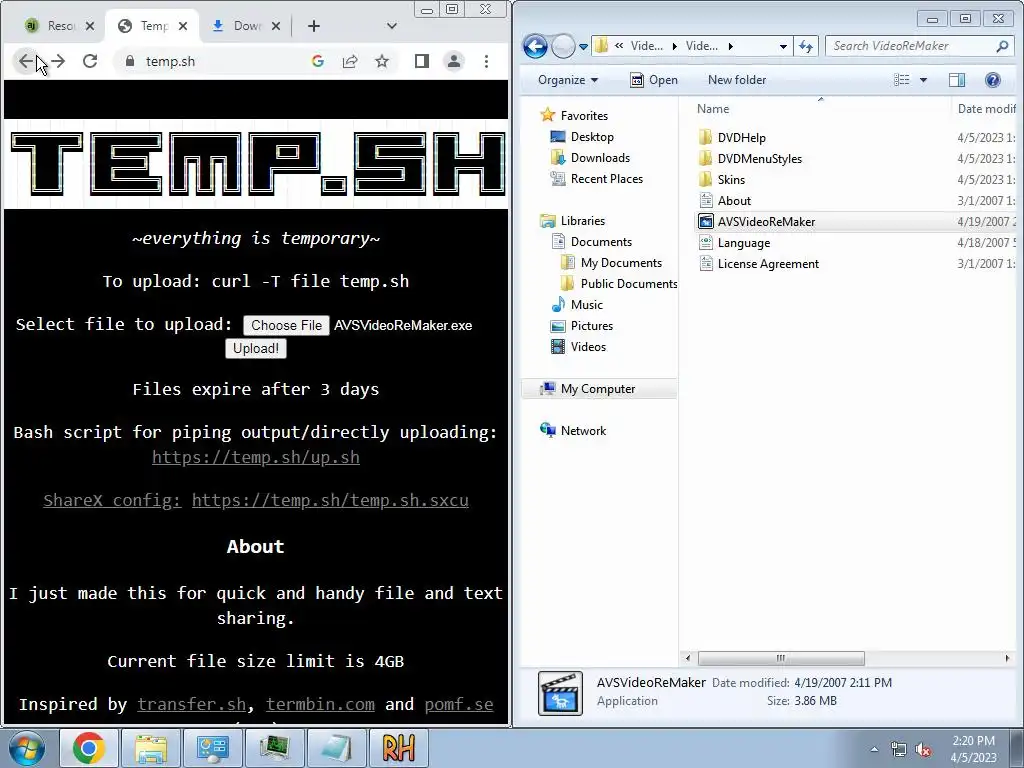The width and height of the screenshot is (1024, 768).
Task: Open the Windows Start menu
Action: (26, 748)
